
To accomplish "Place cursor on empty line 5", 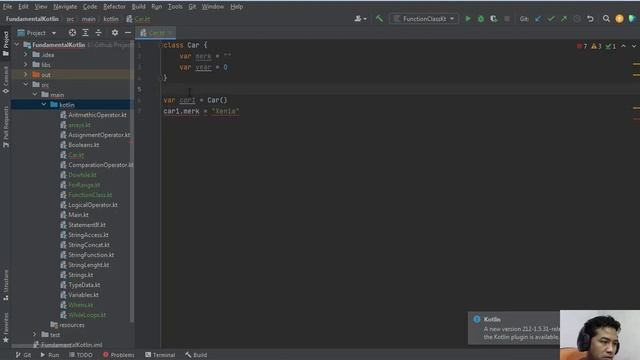I will (x=400, y=89).
